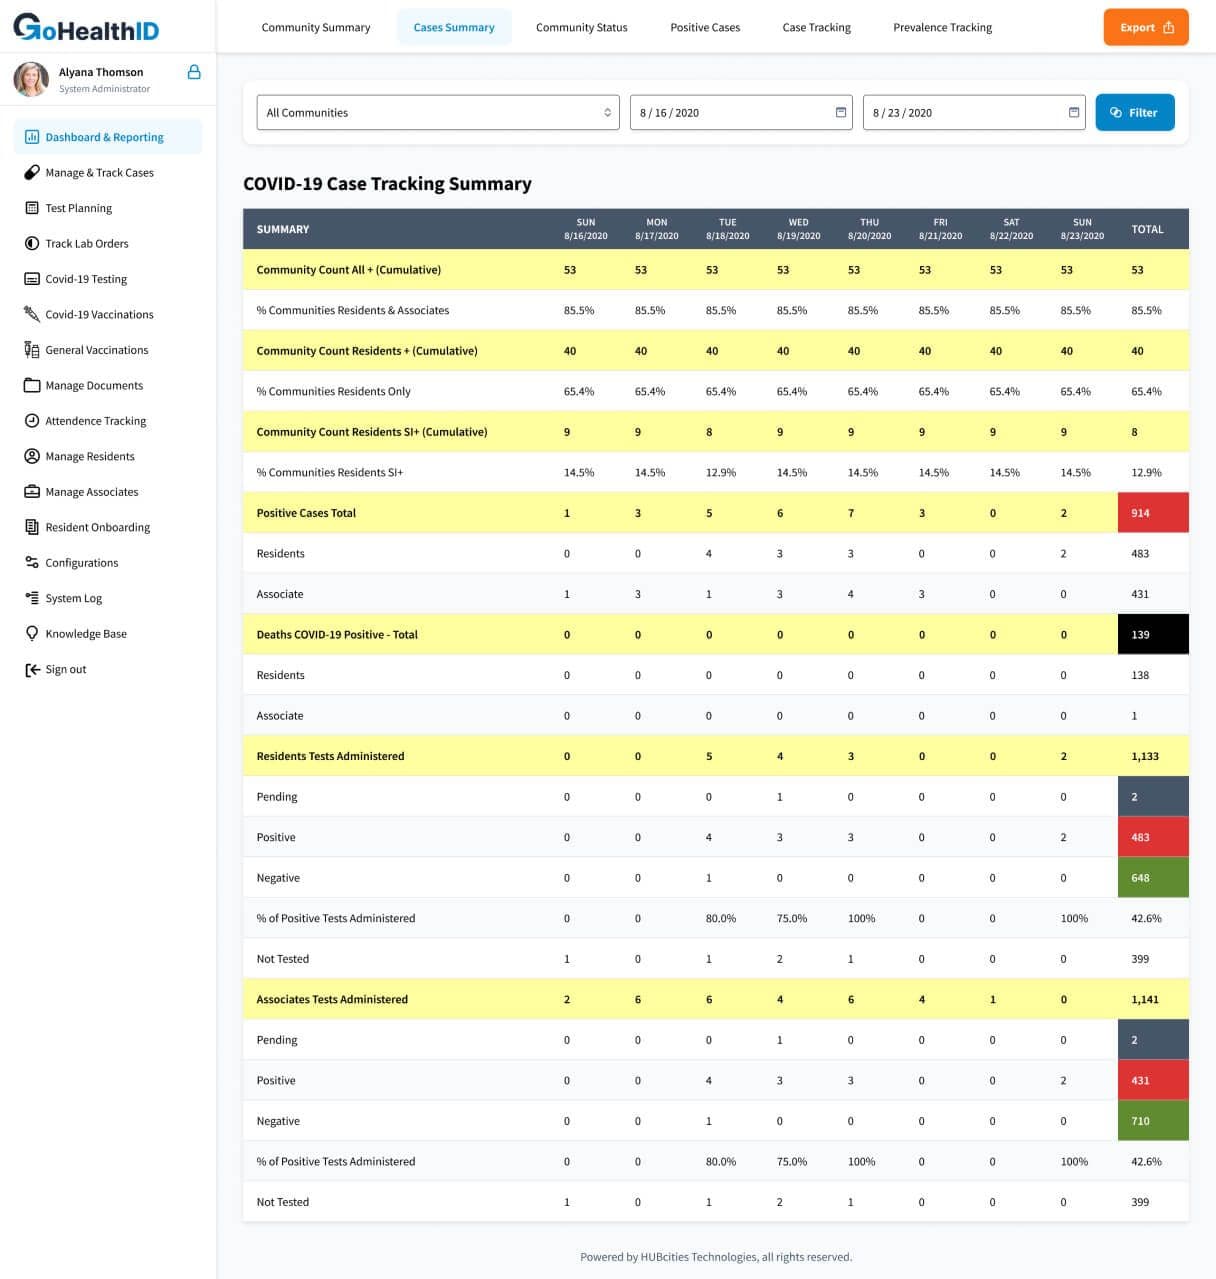Click the lock icon beside Alyana Thomson
1216x1279 pixels.
coord(194,72)
